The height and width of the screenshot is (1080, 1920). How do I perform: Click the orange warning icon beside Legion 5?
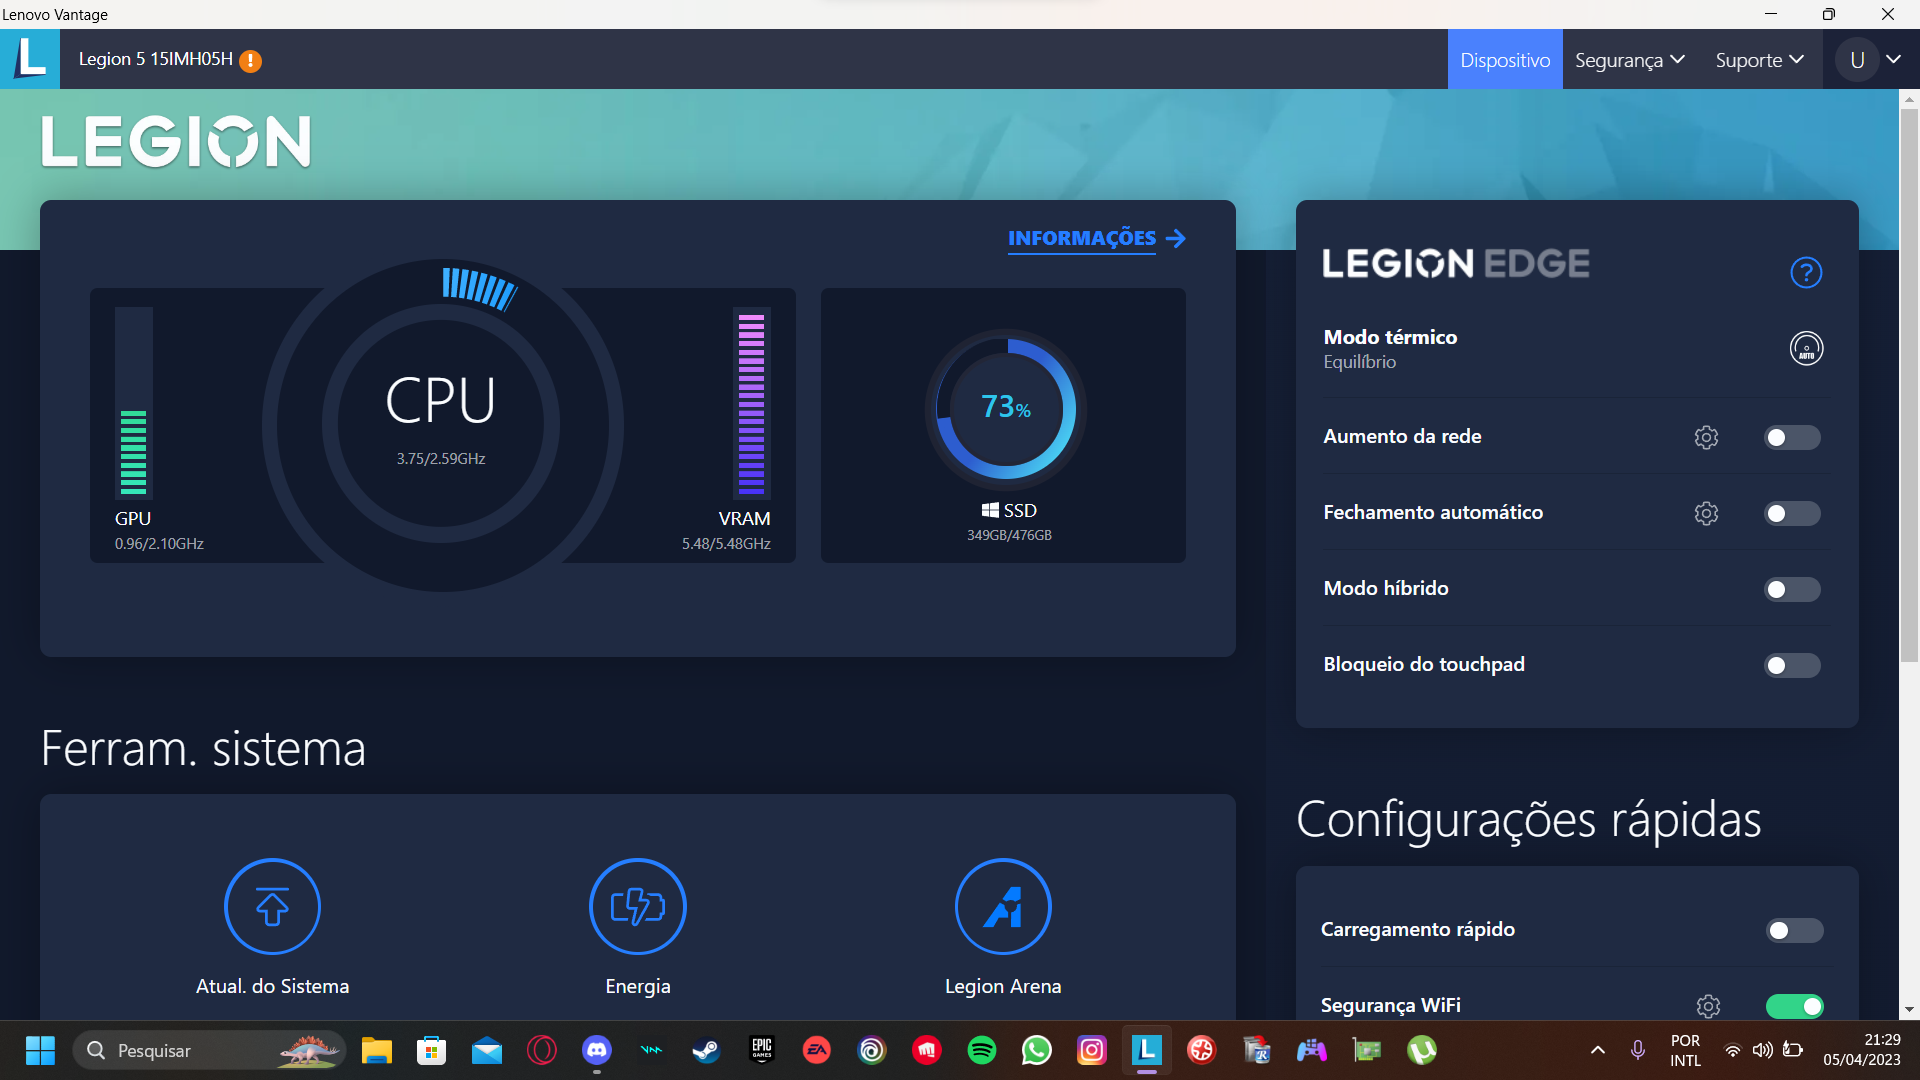(x=251, y=61)
